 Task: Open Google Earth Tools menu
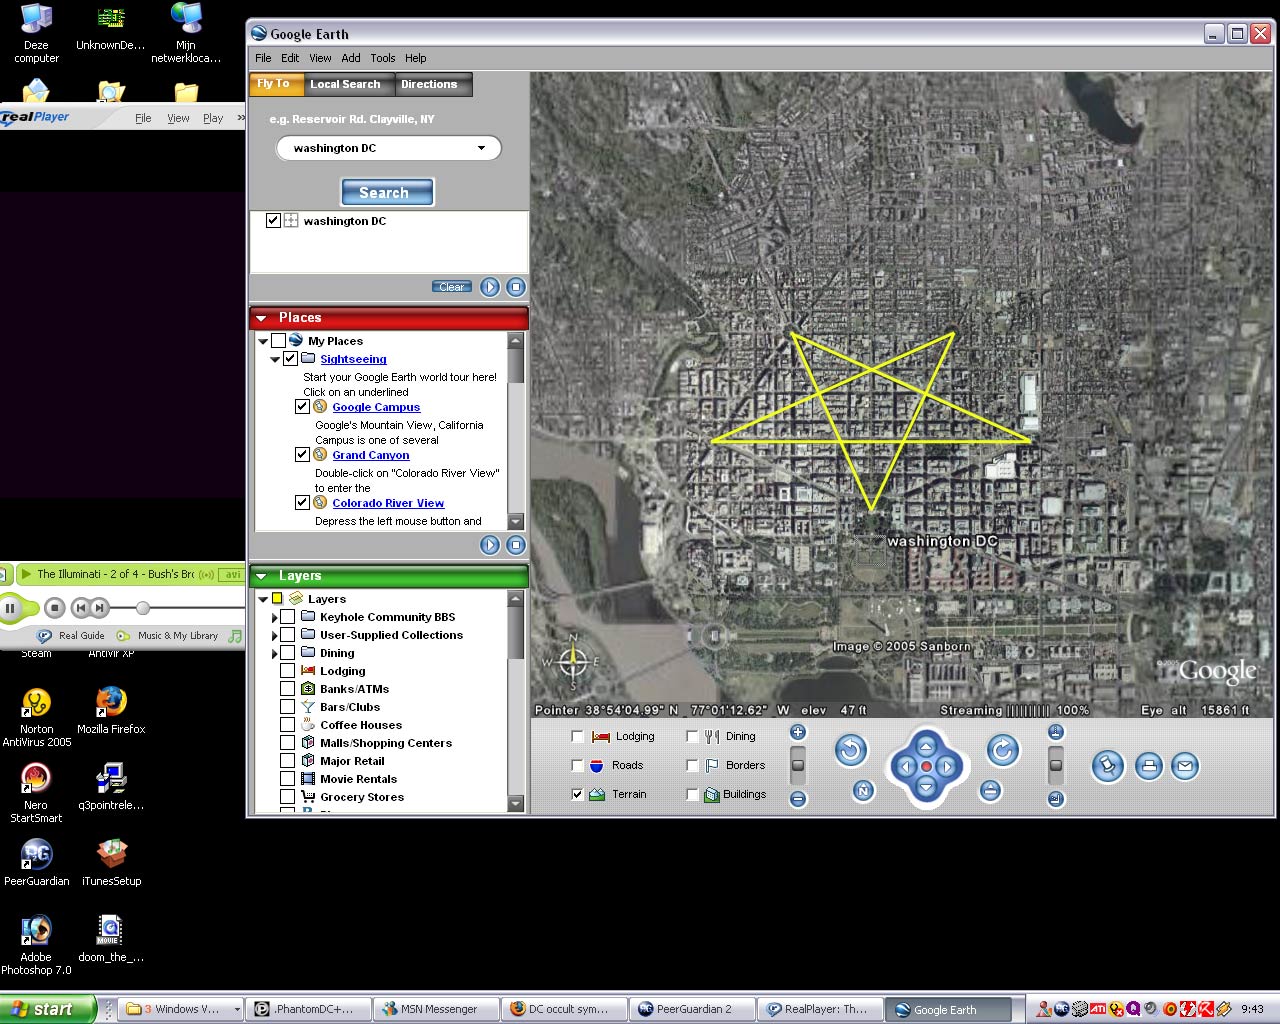[x=383, y=58]
